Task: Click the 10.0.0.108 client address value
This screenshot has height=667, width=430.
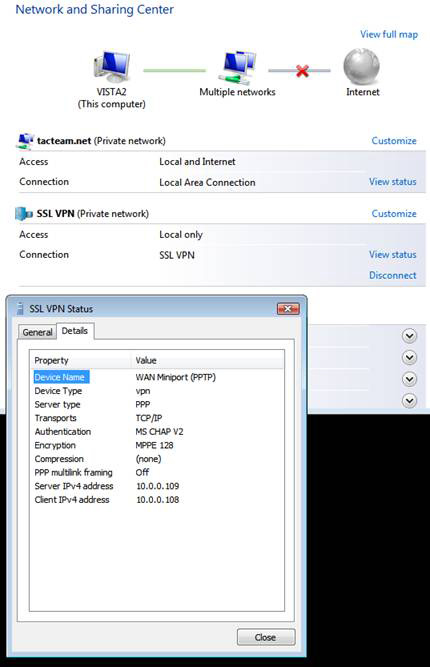Action: click(x=157, y=500)
